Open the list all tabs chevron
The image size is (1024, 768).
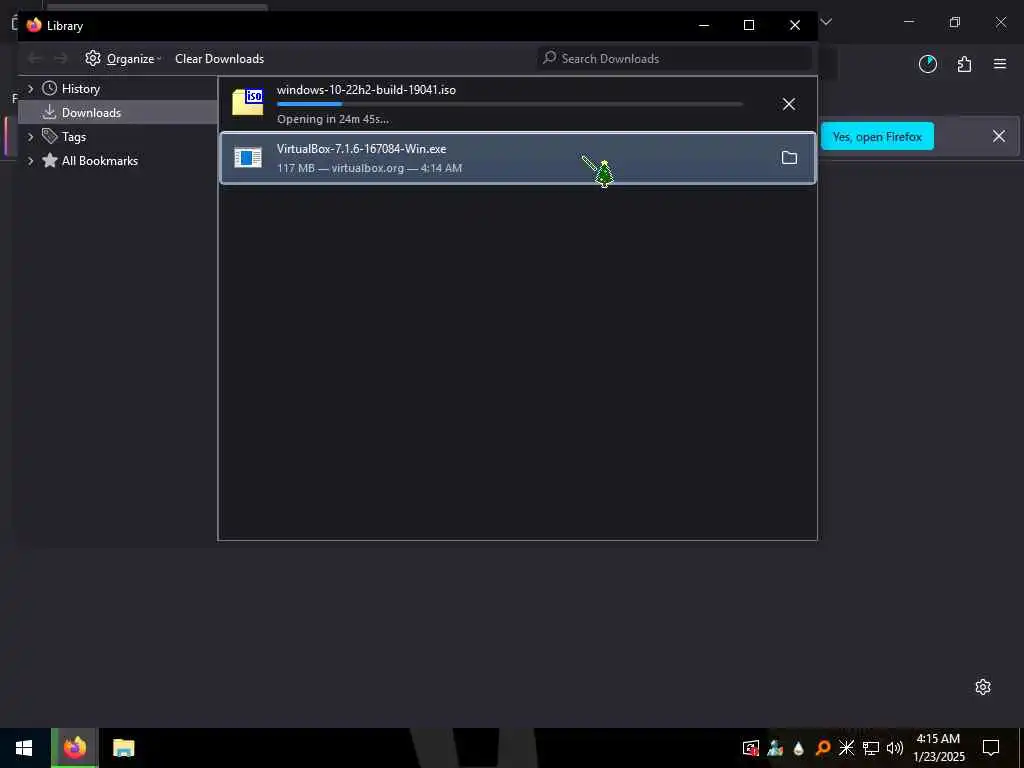pos(826,22)
